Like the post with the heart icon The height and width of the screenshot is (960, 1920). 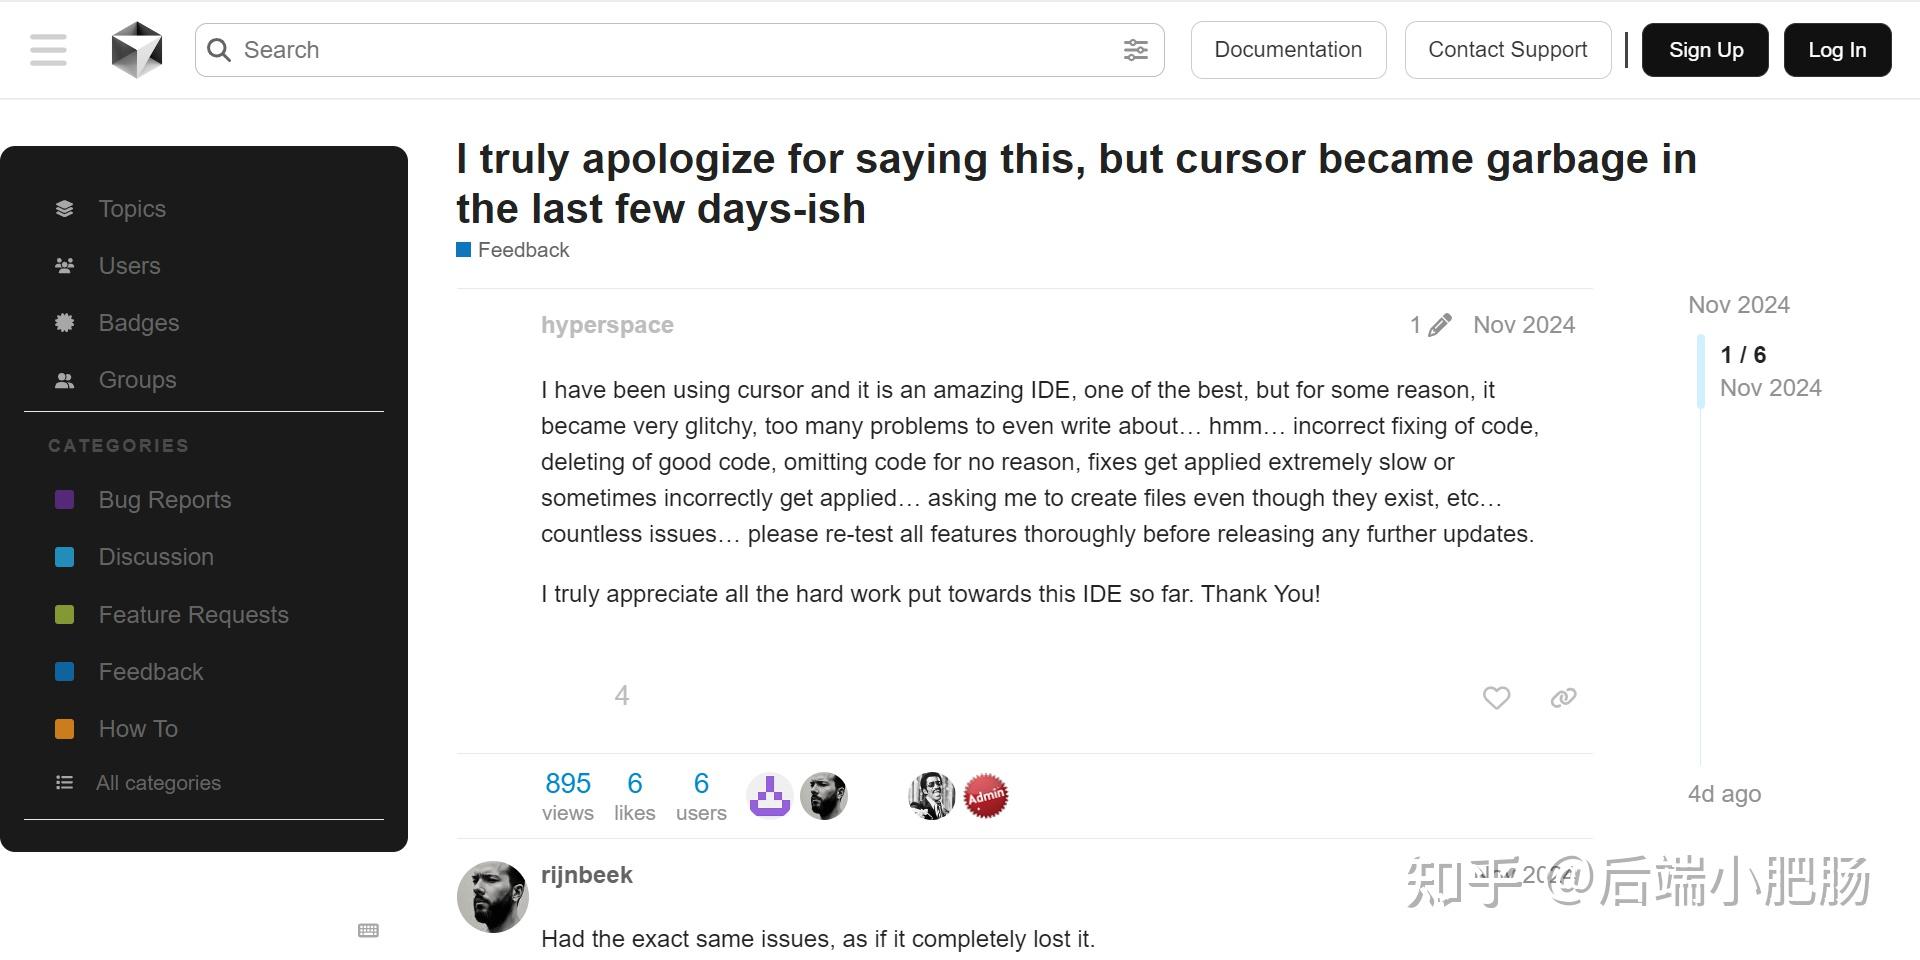click(1496, 697)
